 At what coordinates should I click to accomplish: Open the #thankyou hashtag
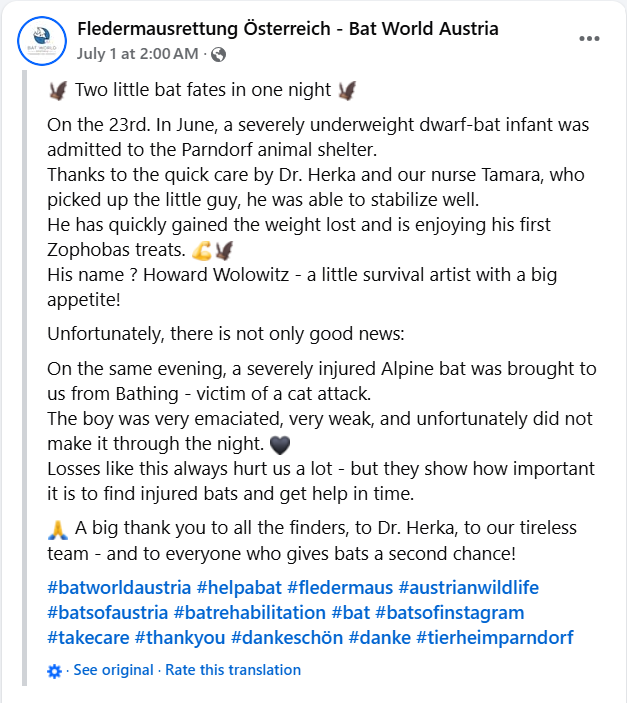180,638
